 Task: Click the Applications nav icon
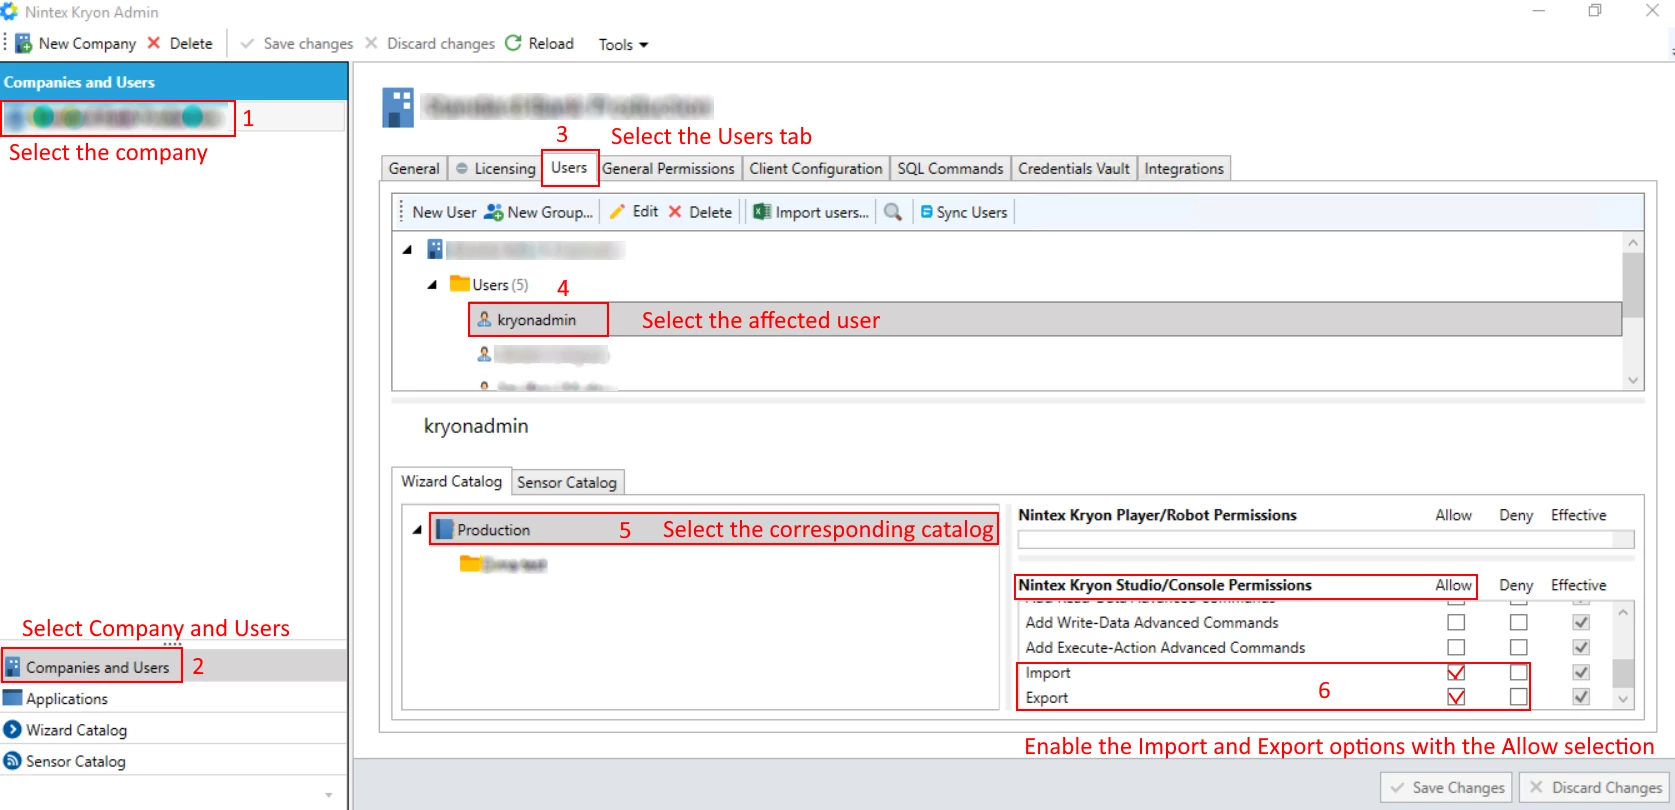(x=13, y=697)
